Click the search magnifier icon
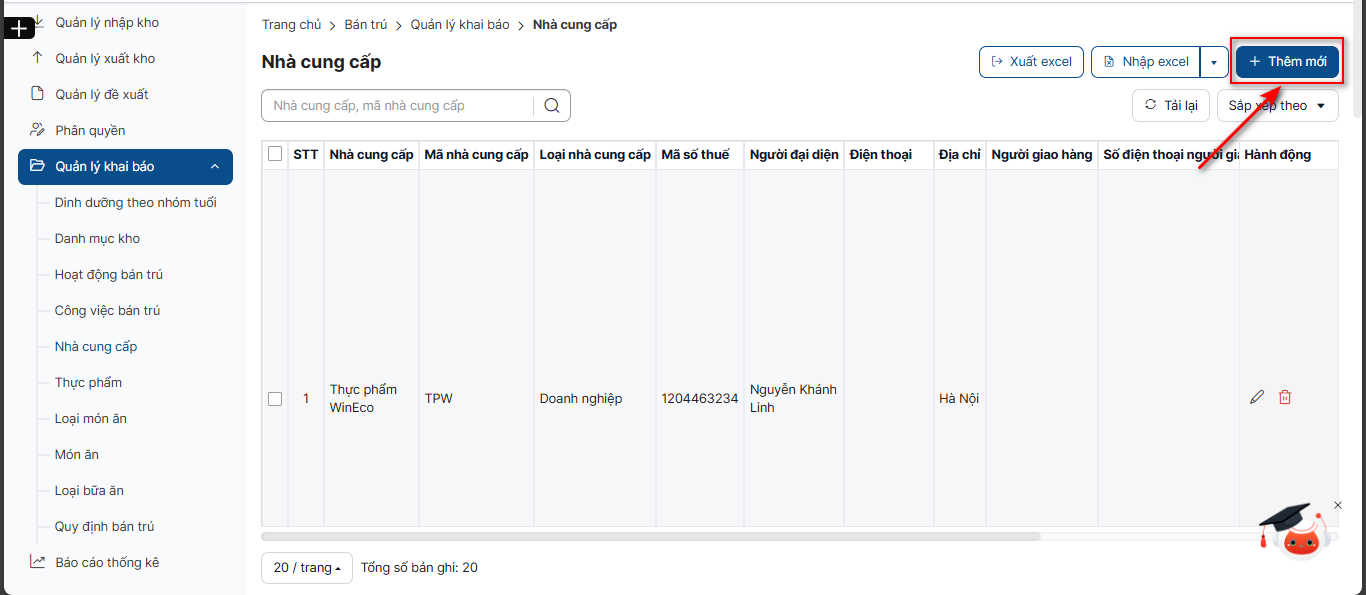Image resolution: width=1366 pixels, height=595 pixels. [552, 106]
